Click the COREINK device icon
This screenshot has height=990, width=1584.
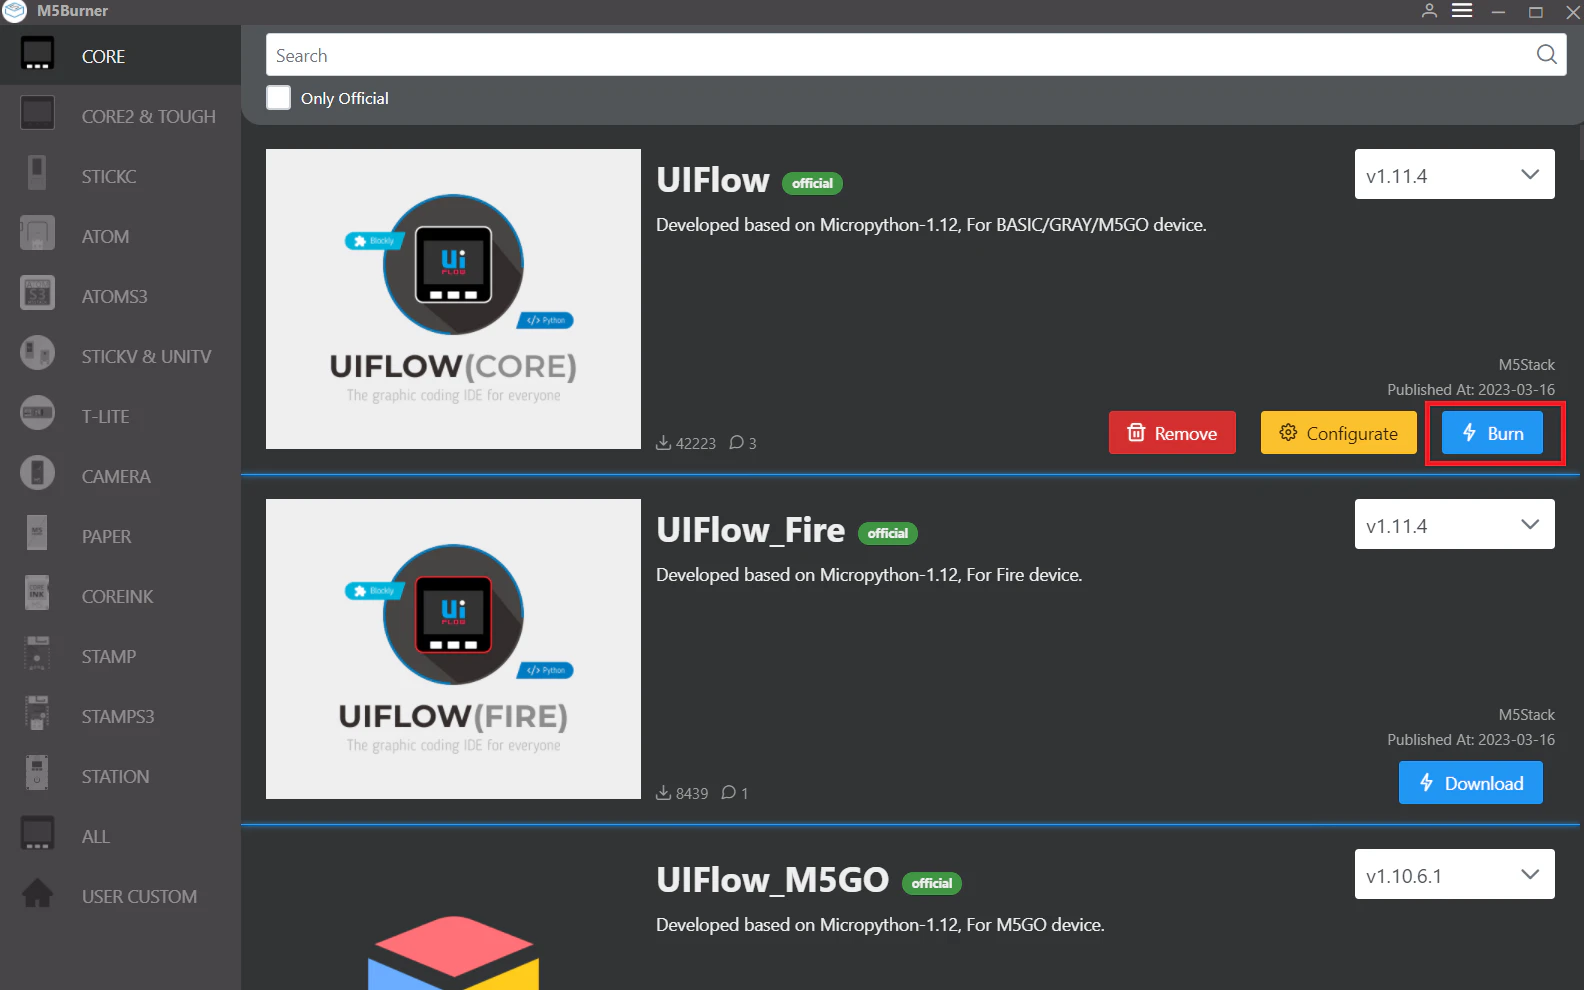click(37, 594)
